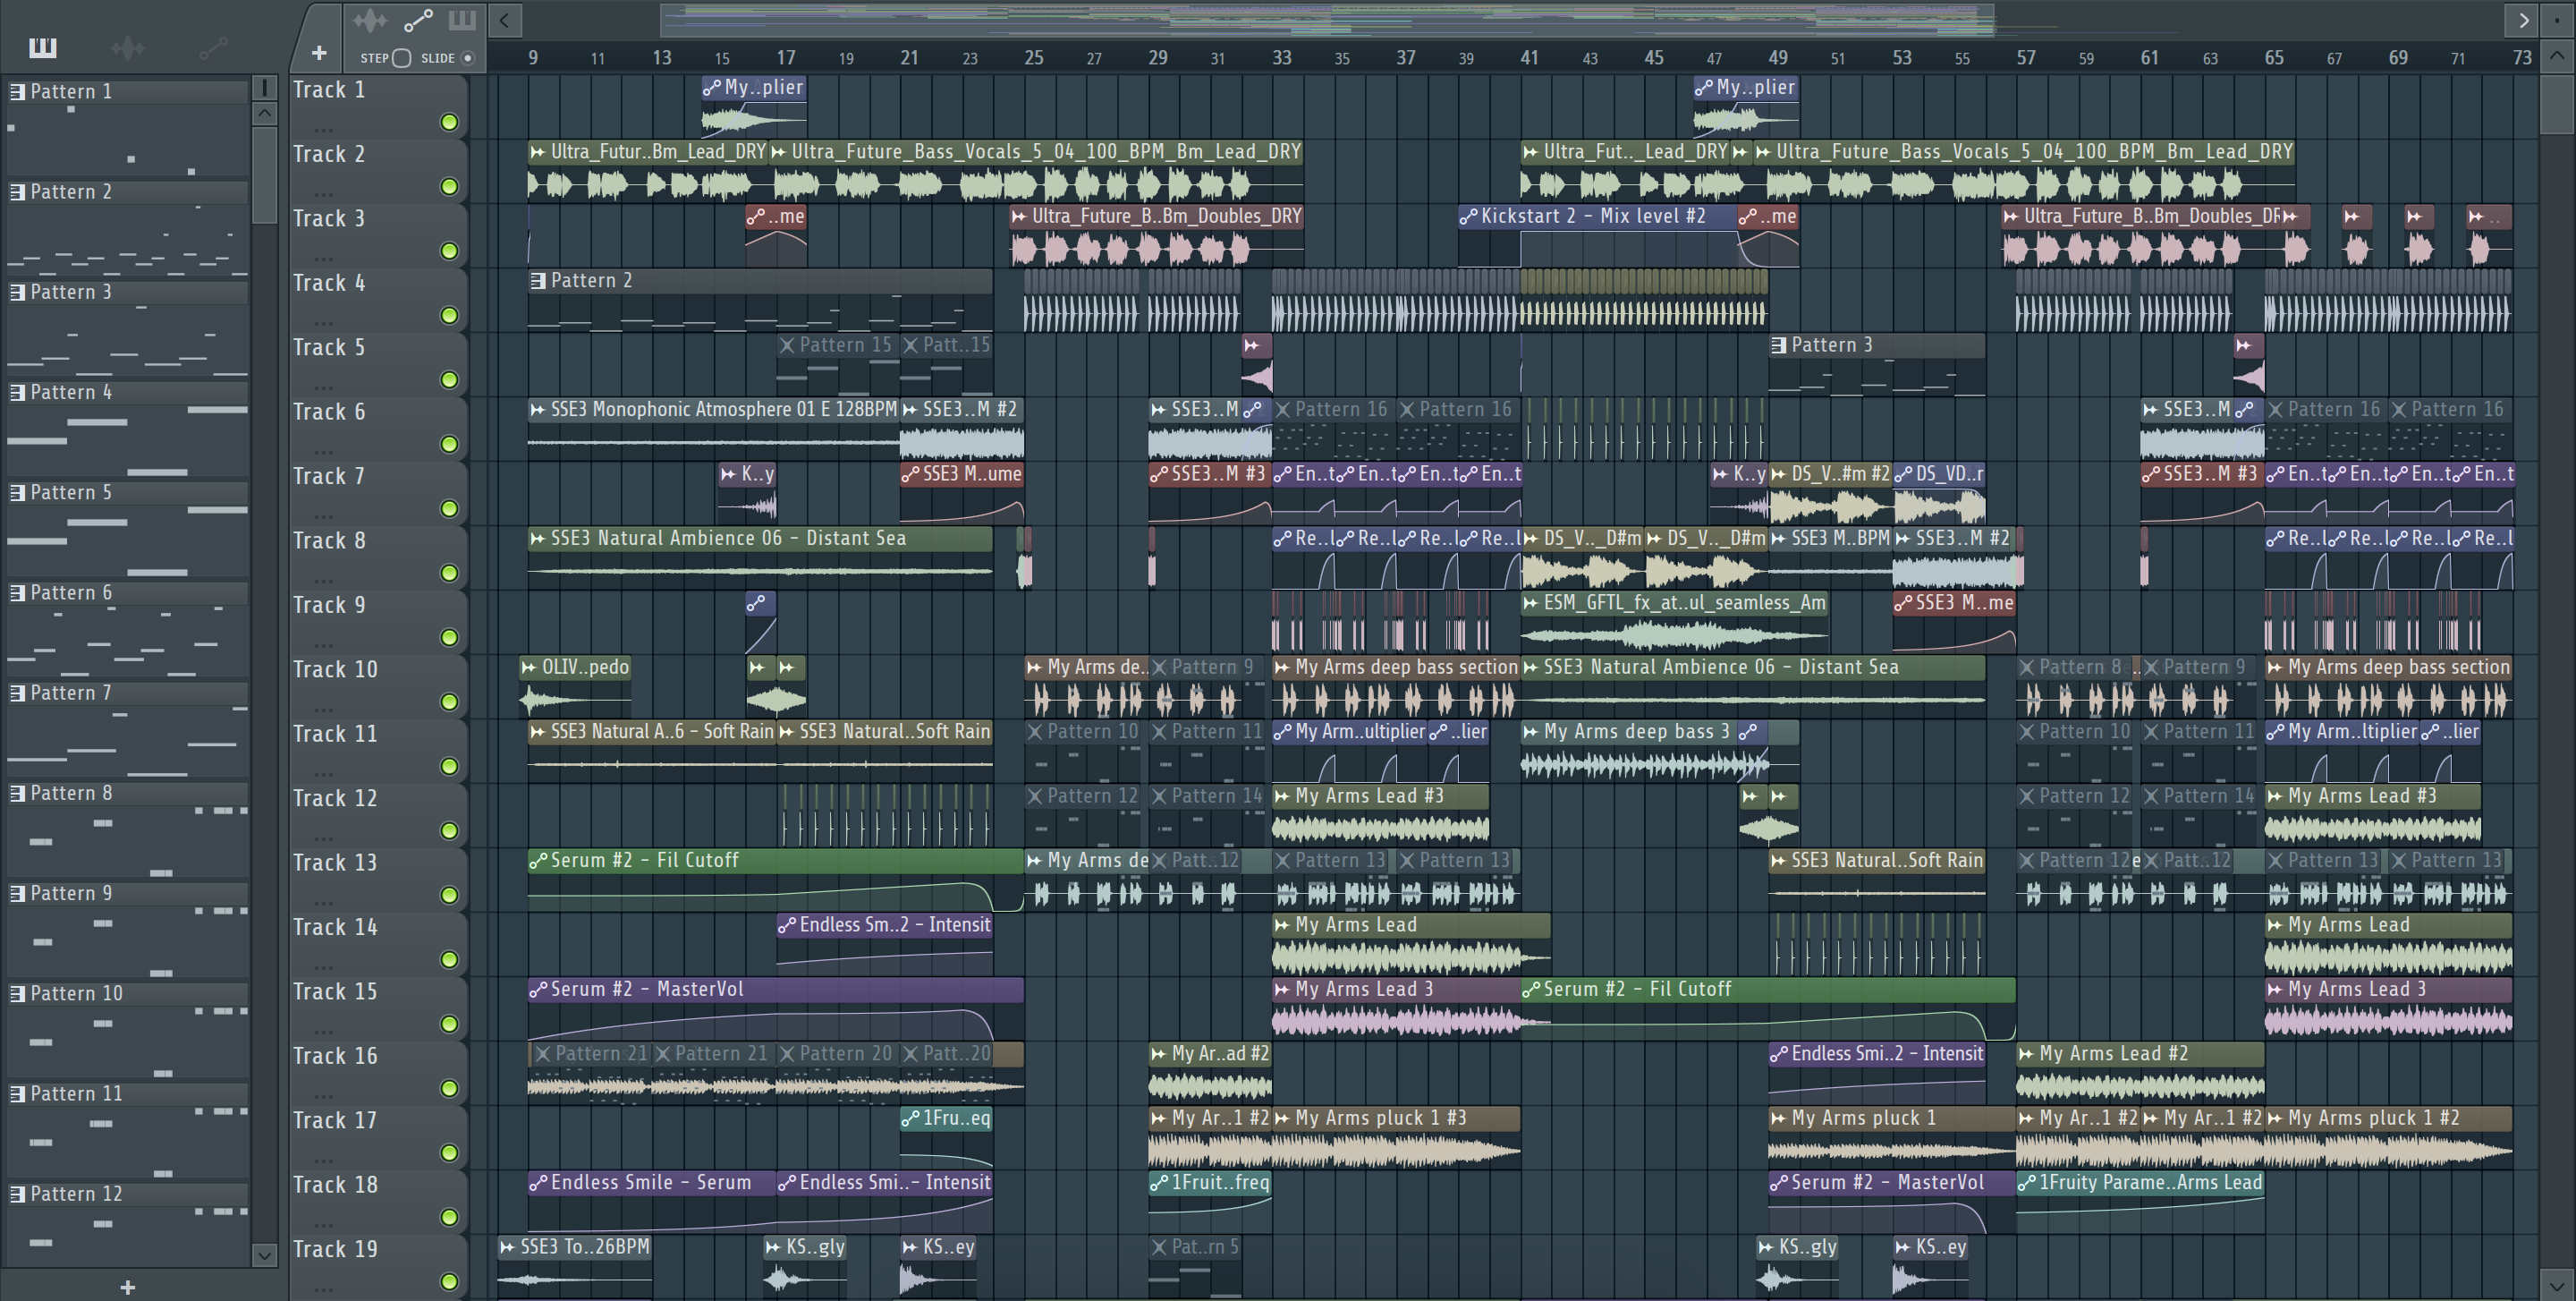Click the Pattern 12 piano-roll icon
Image resolution: width=2576 pixels, height=1301 pixels.
pyautogui.click(x=17, y=1194)
